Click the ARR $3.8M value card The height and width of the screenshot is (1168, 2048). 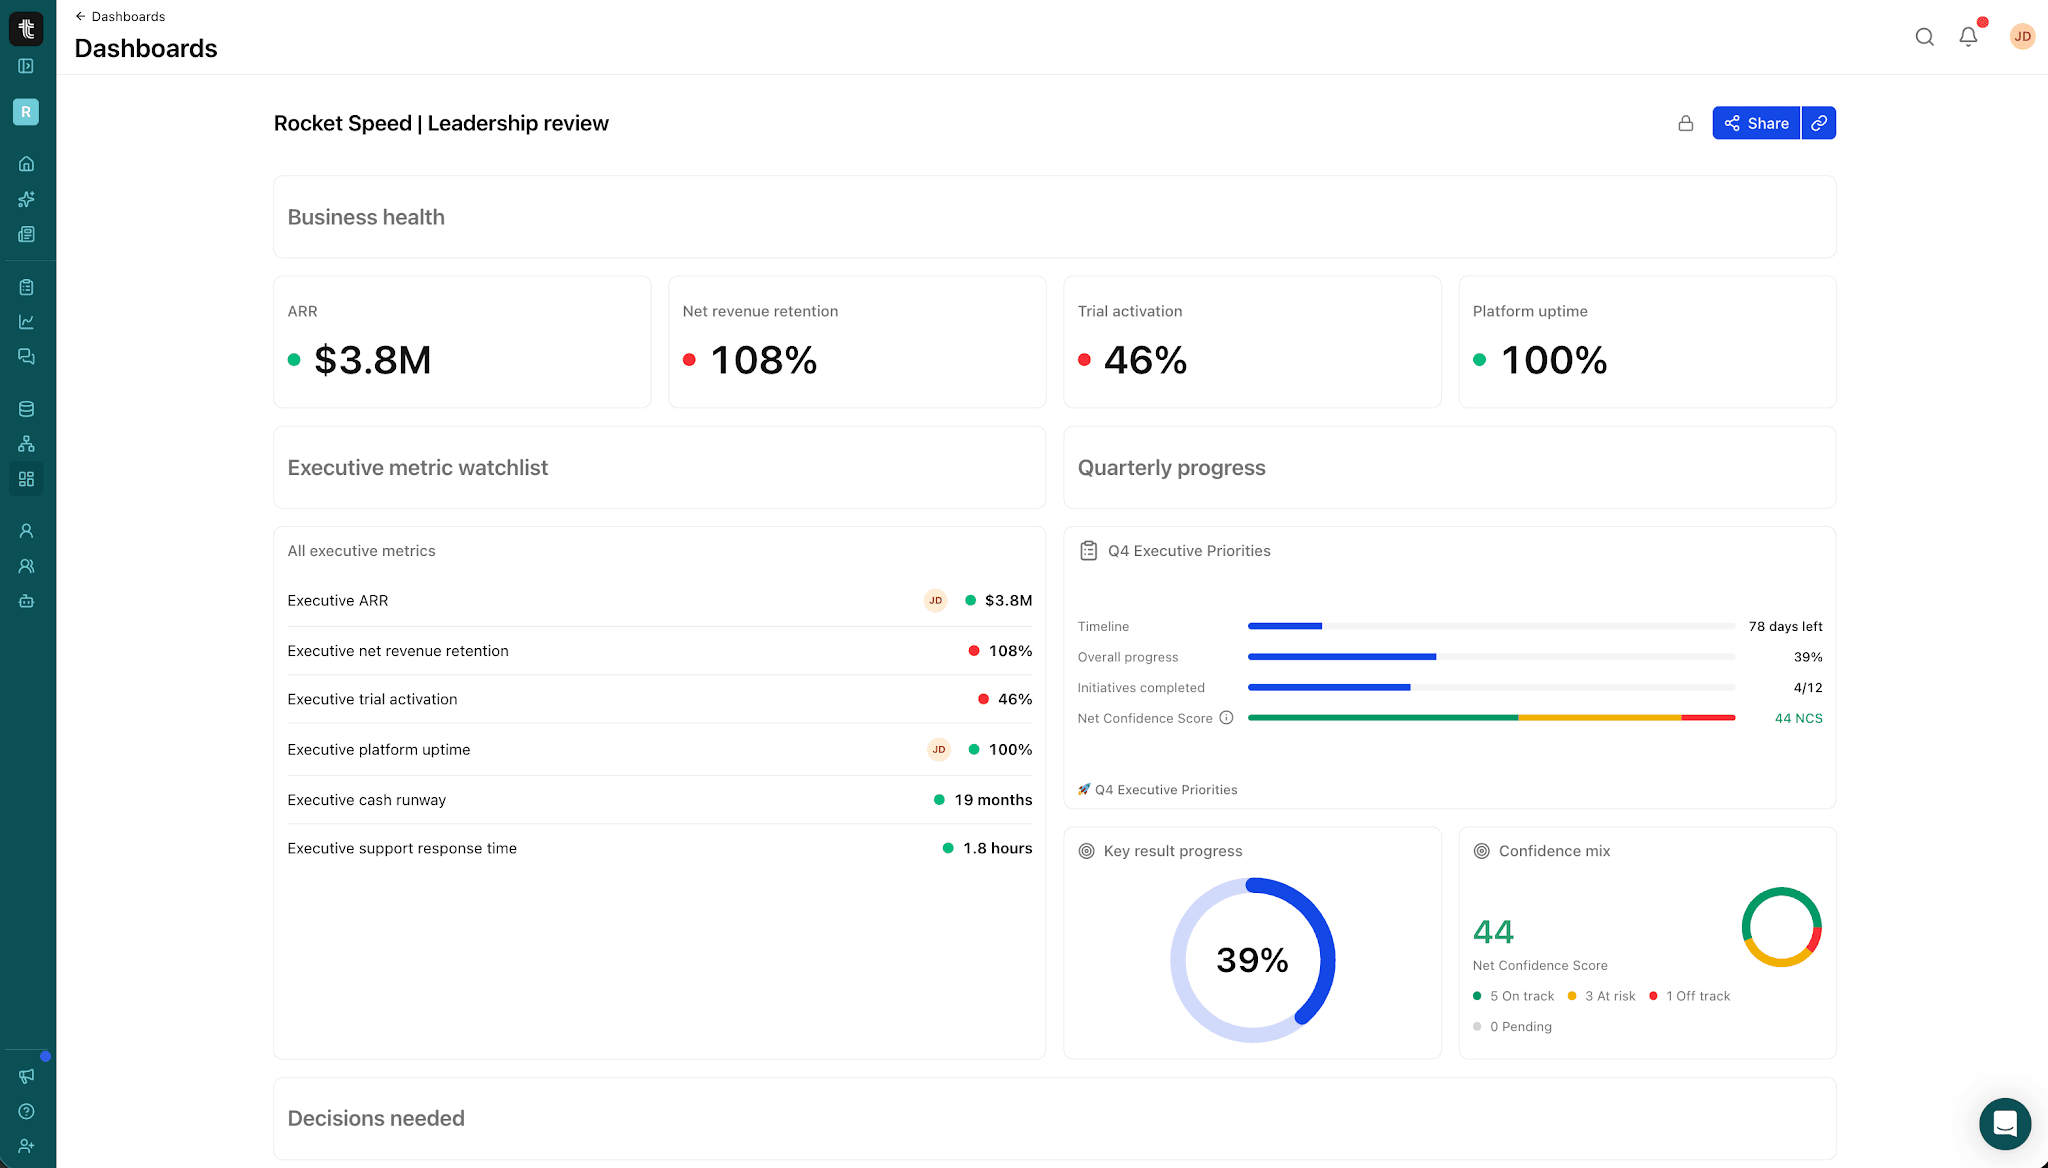point(462,342)
